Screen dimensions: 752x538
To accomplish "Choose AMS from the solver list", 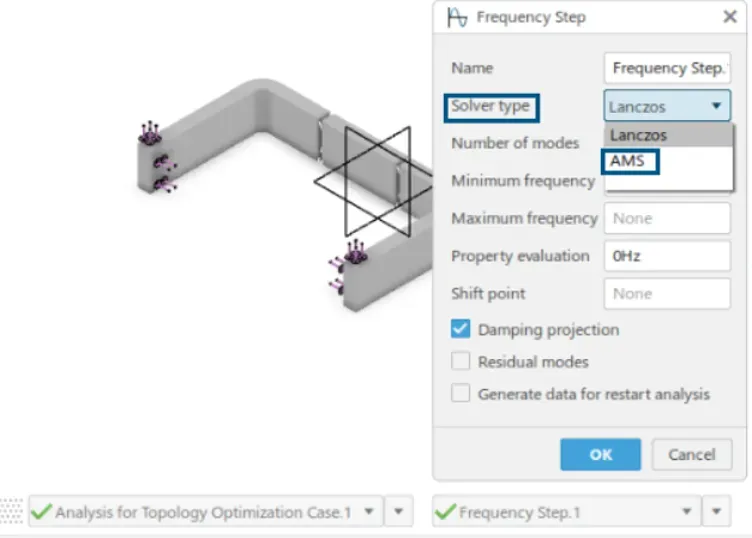I will point(628,160).
